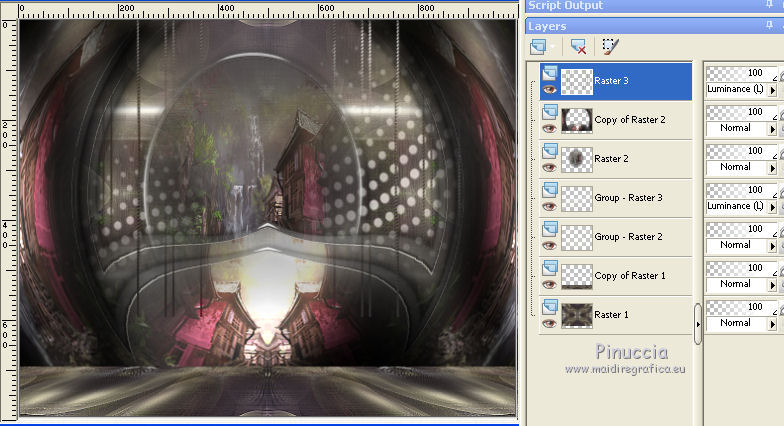This screenshot has height=426, width=784.
Task: Click the Layers palette splitter arrow
Action: pos(698,324)
